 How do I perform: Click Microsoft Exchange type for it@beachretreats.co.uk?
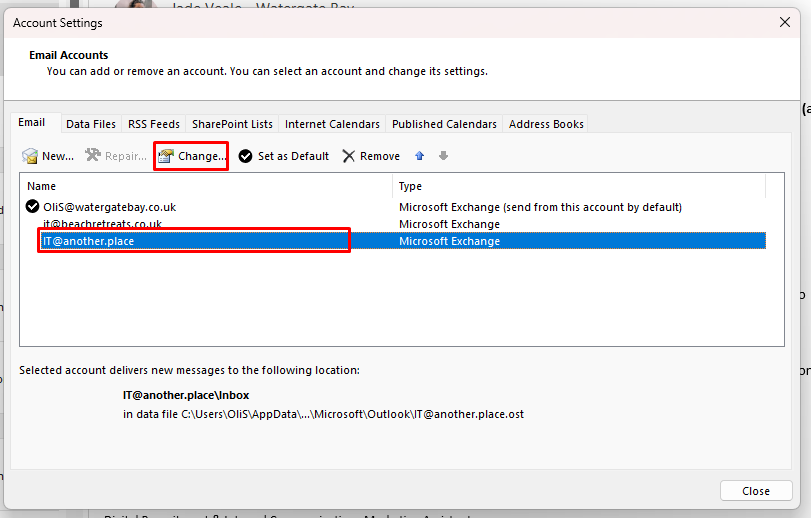(x=449, y=224)
